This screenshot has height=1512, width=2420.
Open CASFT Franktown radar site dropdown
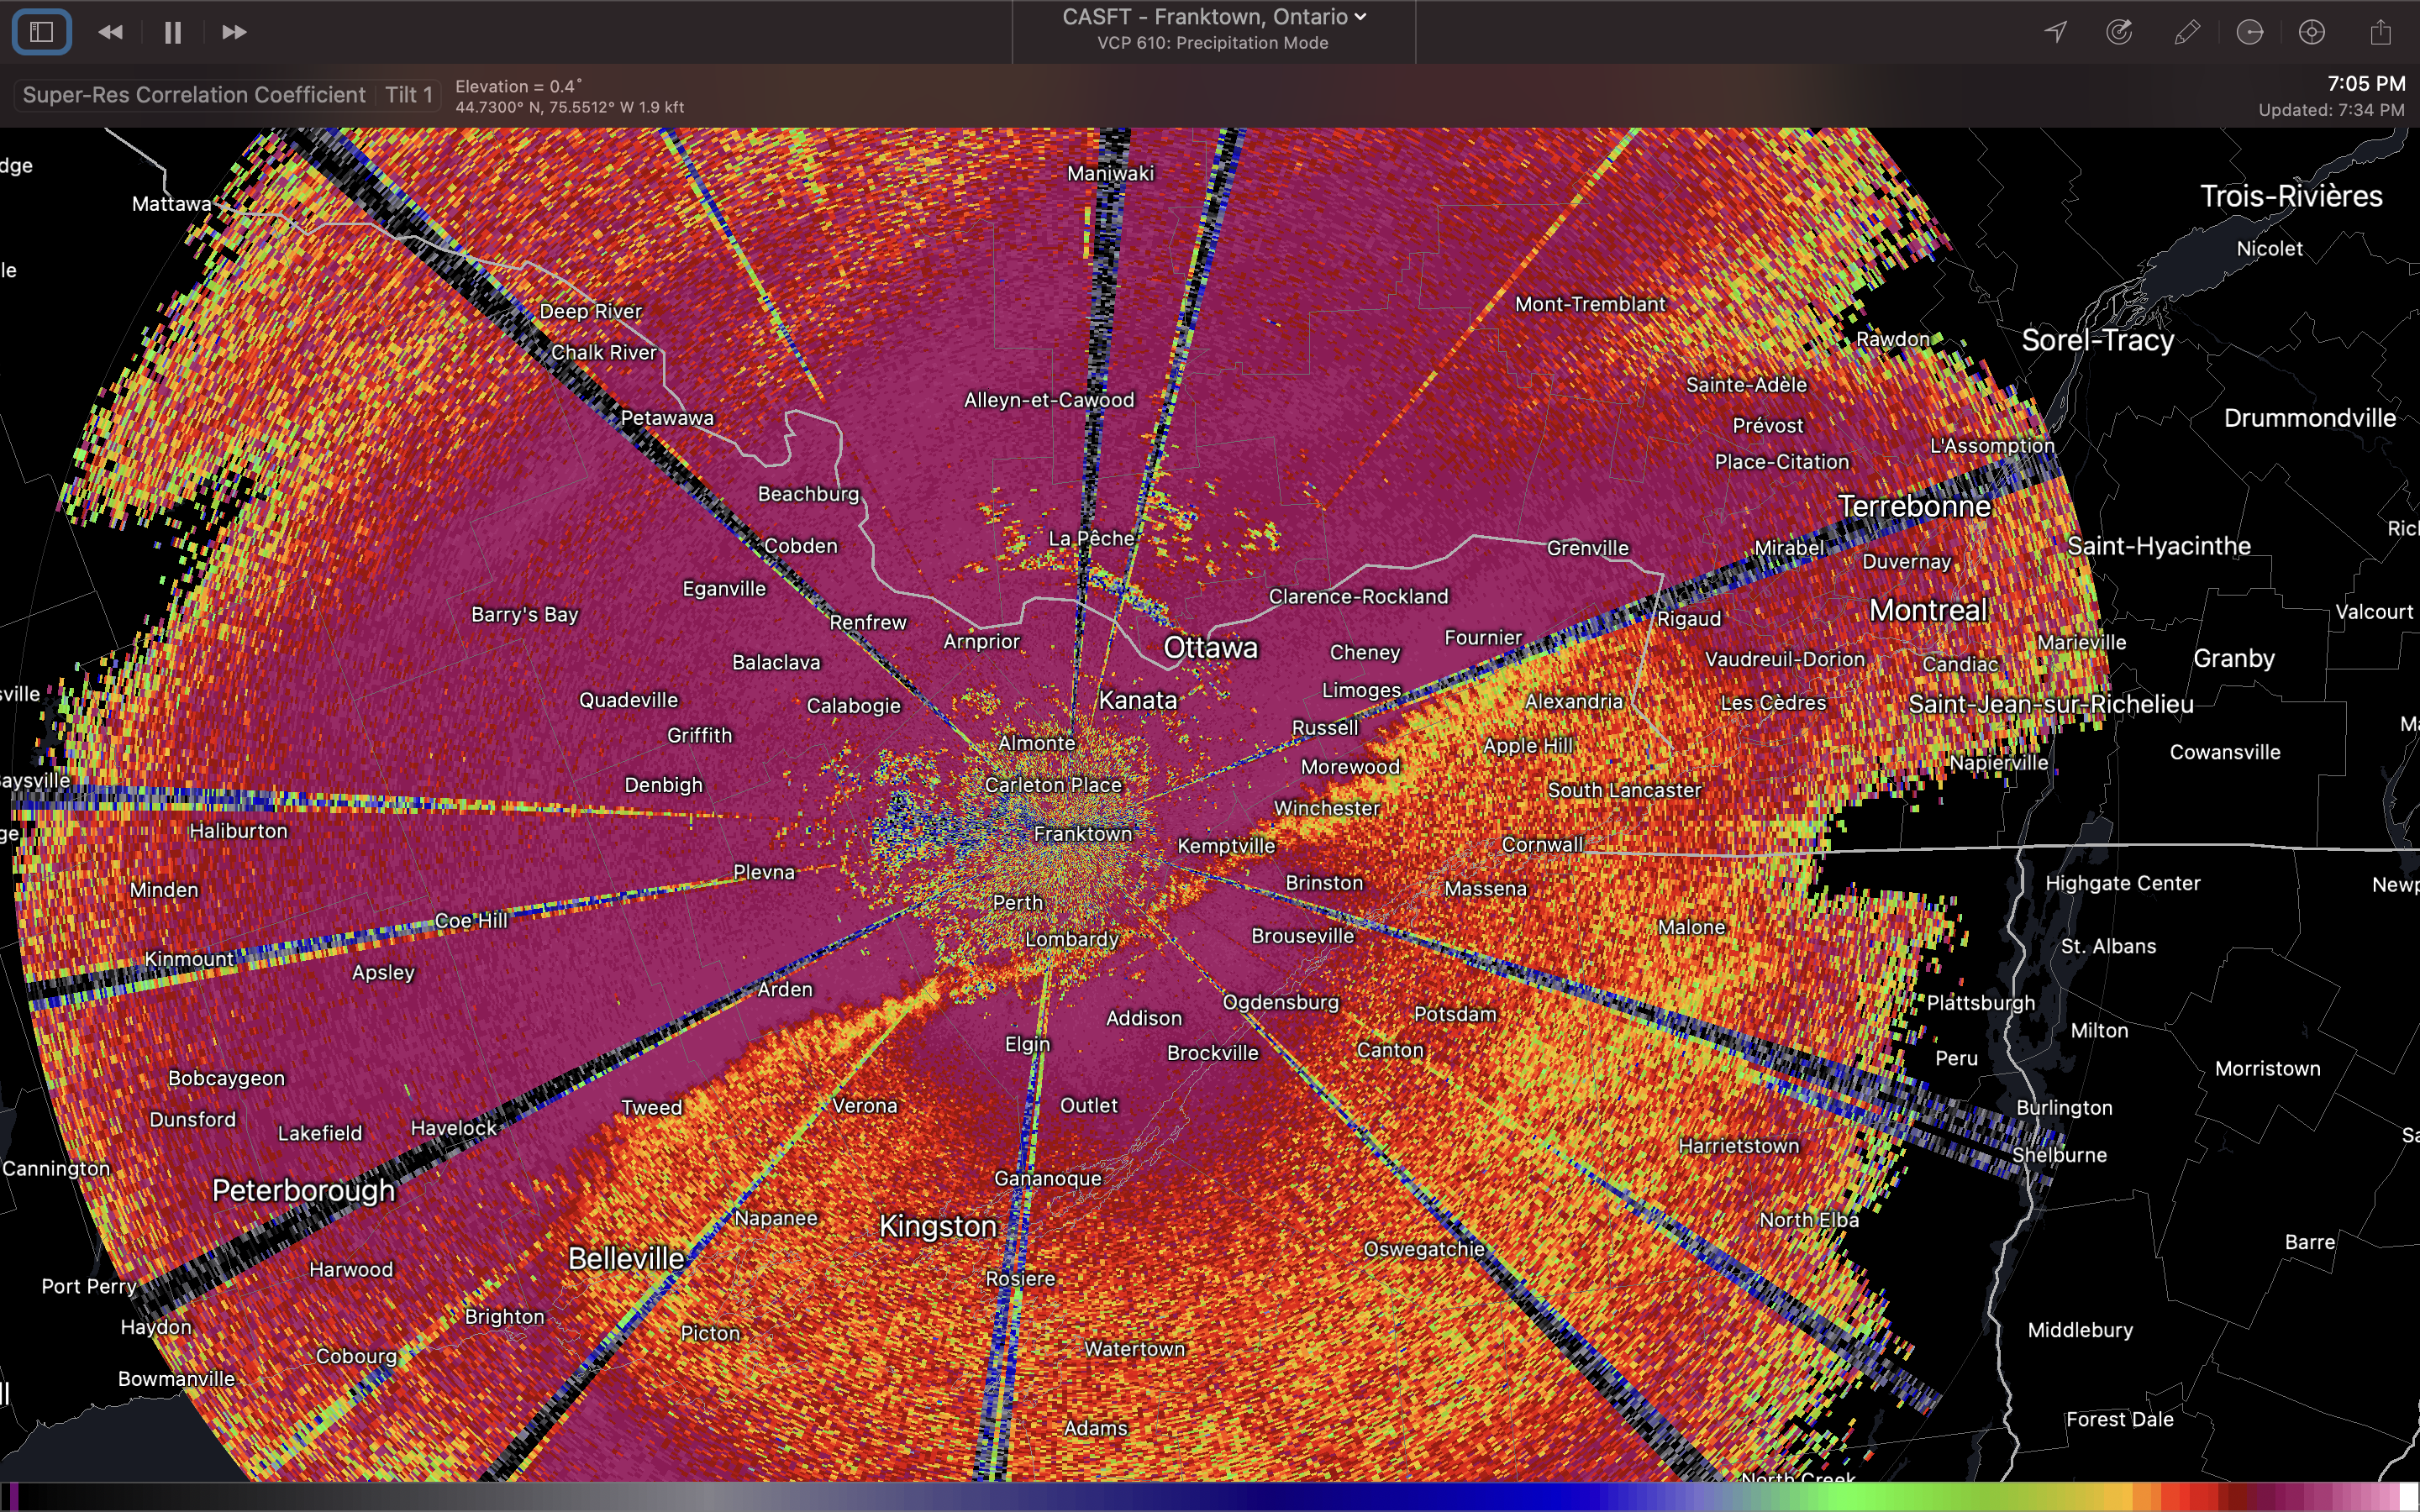[x=1213, y=17]
